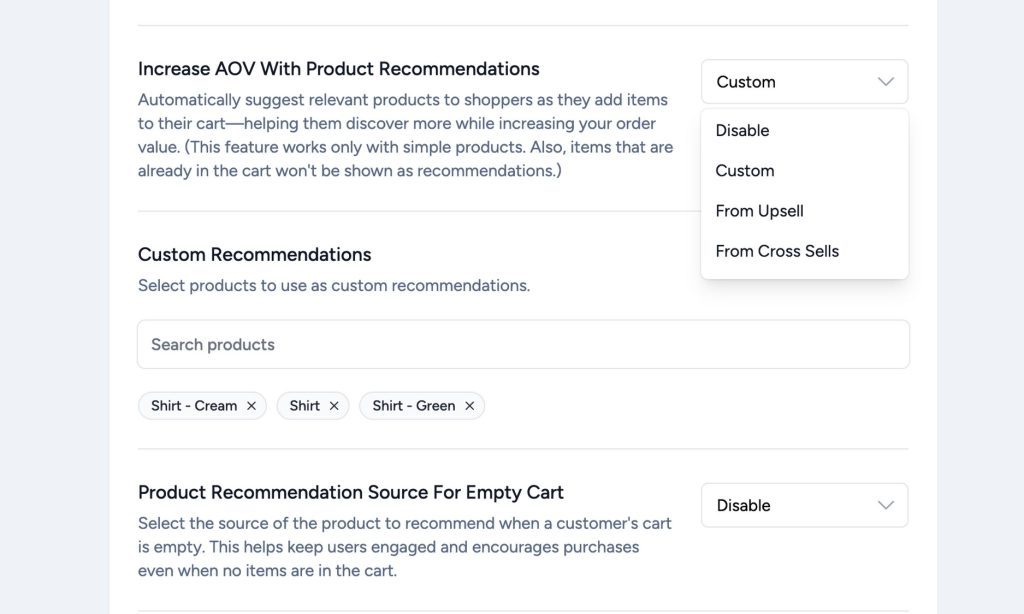Click the Product Recommendation Source For Empty Cart heading
The image size is (1024, 614).
coord(350,493)
